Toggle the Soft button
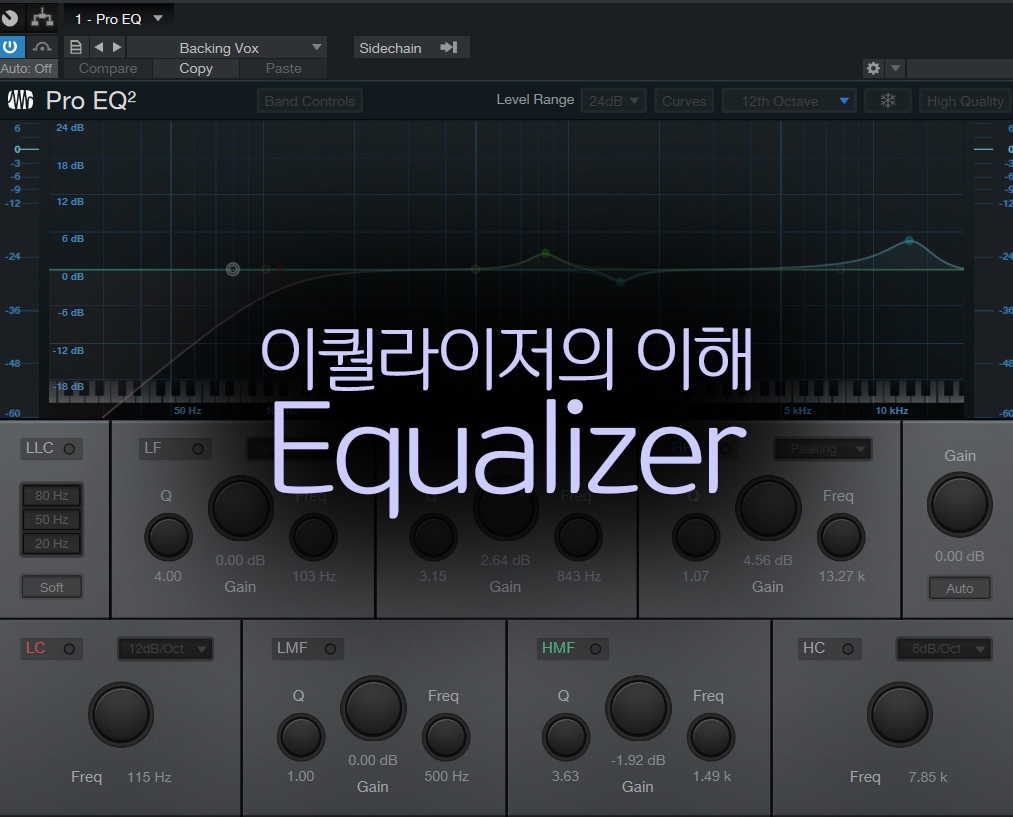 [x=52, y=587]
